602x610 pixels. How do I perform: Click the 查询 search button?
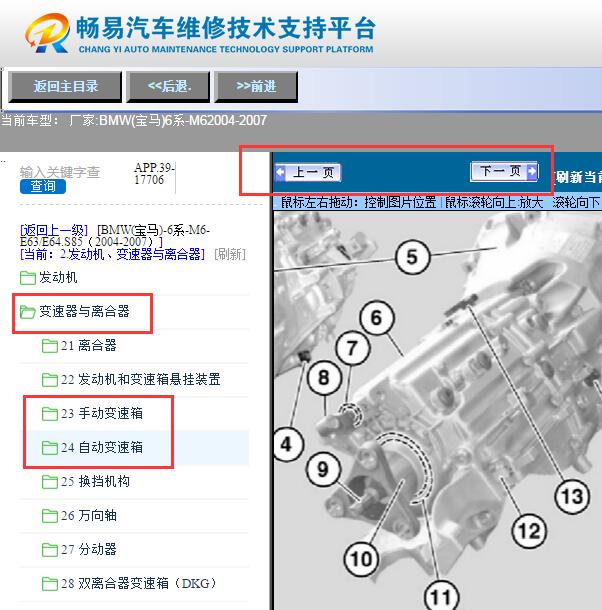click(x=43, y=186)
